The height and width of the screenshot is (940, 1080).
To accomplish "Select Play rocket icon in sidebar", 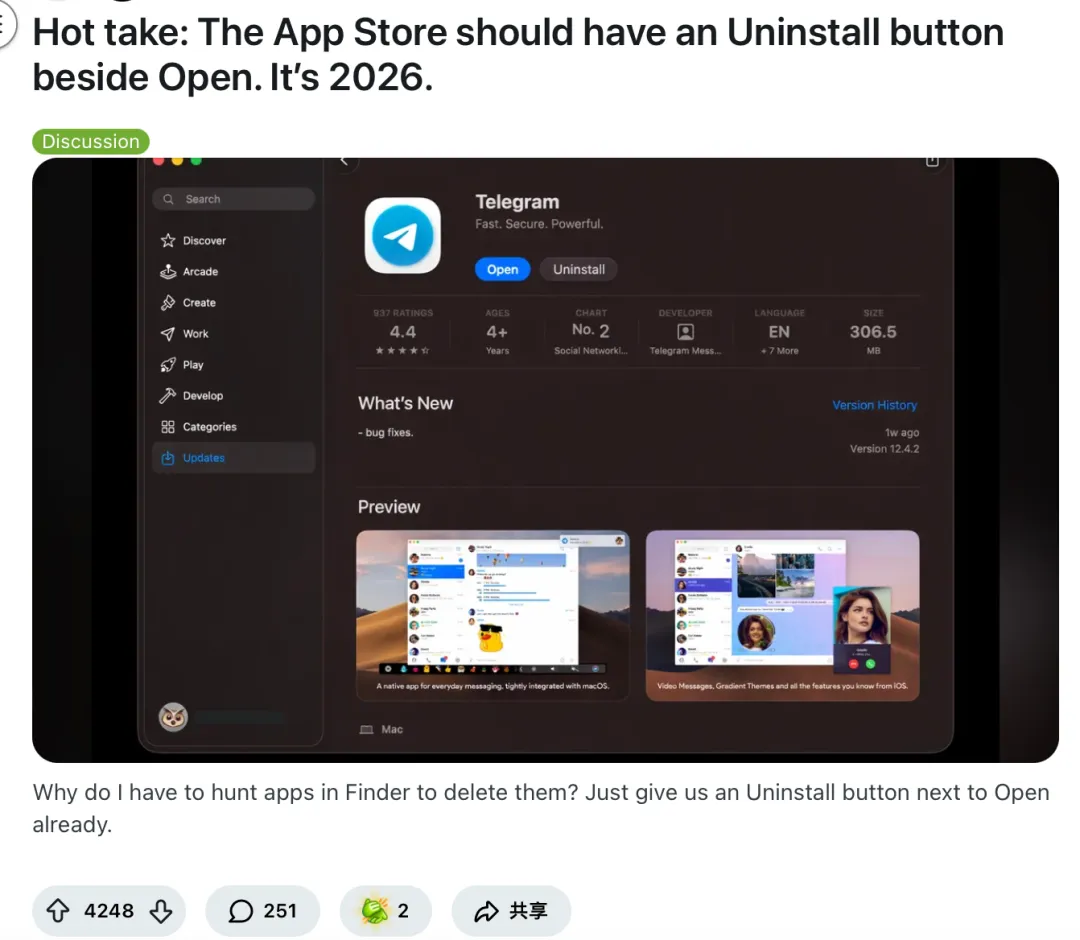I will pos(168,364).
